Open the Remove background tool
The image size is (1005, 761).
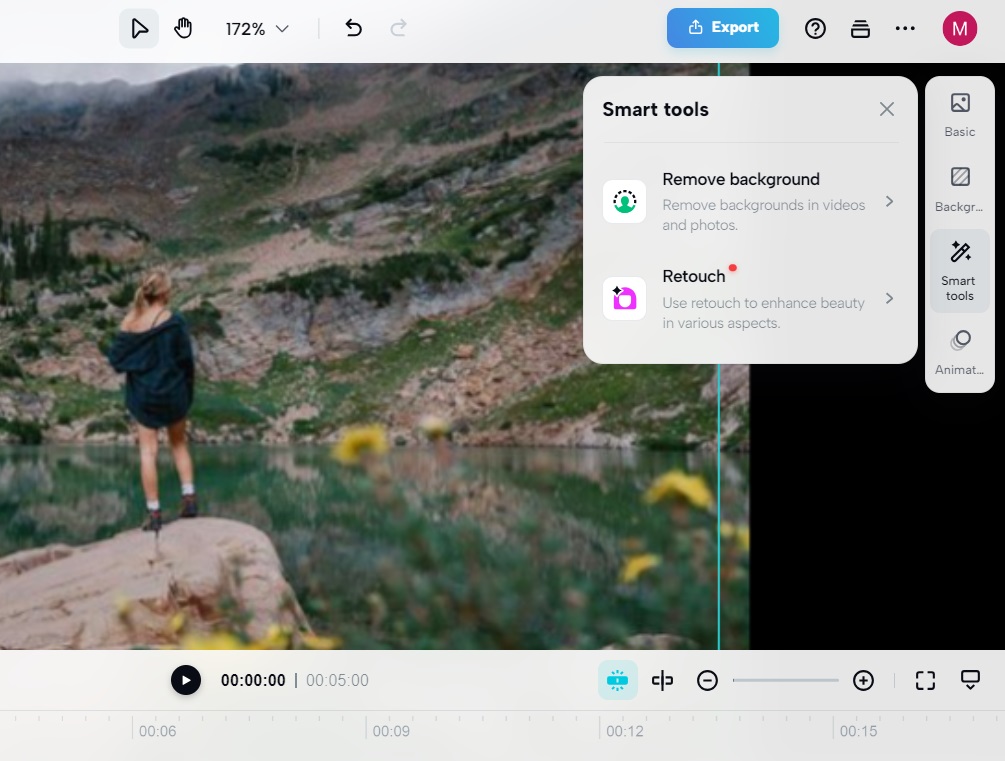(749, 201)
